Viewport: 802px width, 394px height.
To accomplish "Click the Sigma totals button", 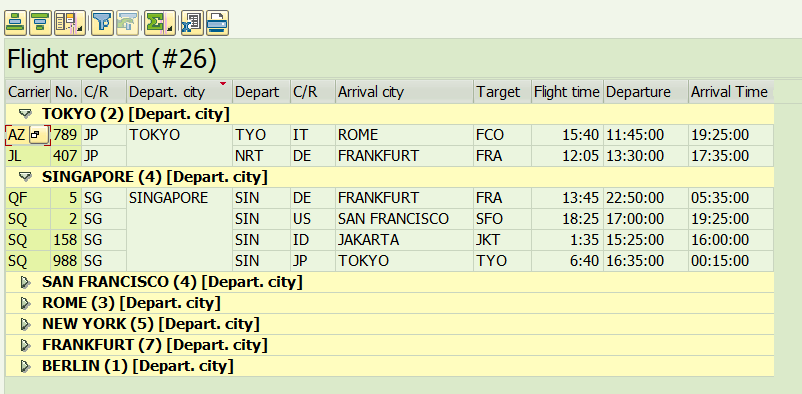I will tap(160, 23).
